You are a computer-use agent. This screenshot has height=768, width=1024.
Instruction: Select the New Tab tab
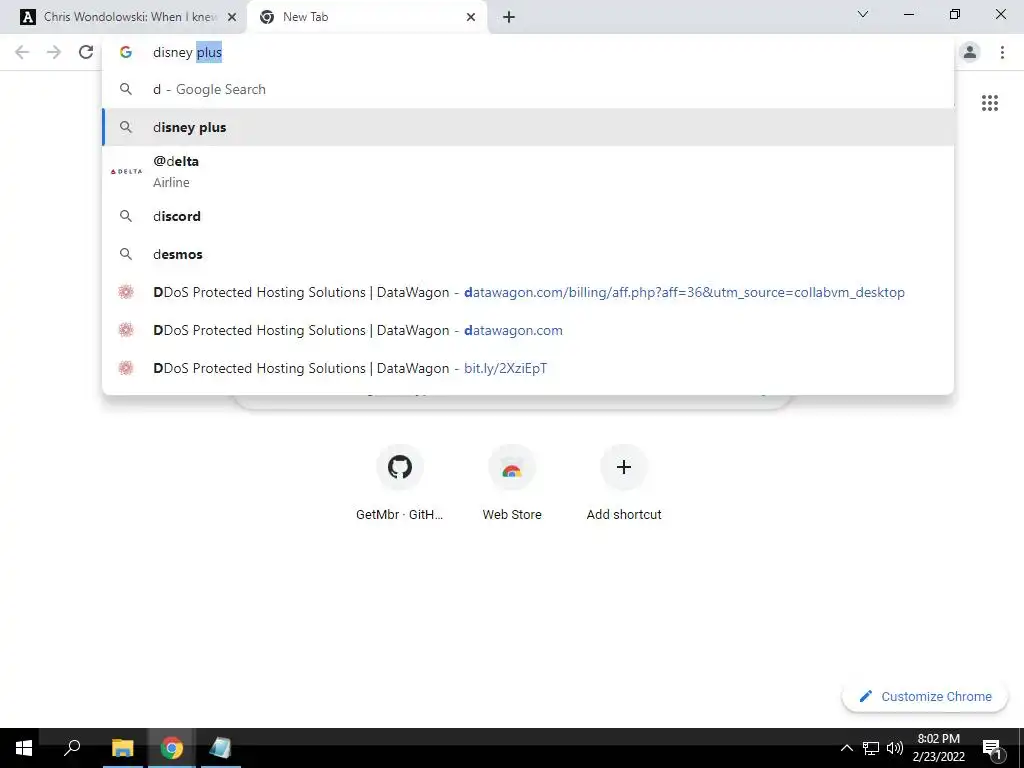tap(366, 17)
